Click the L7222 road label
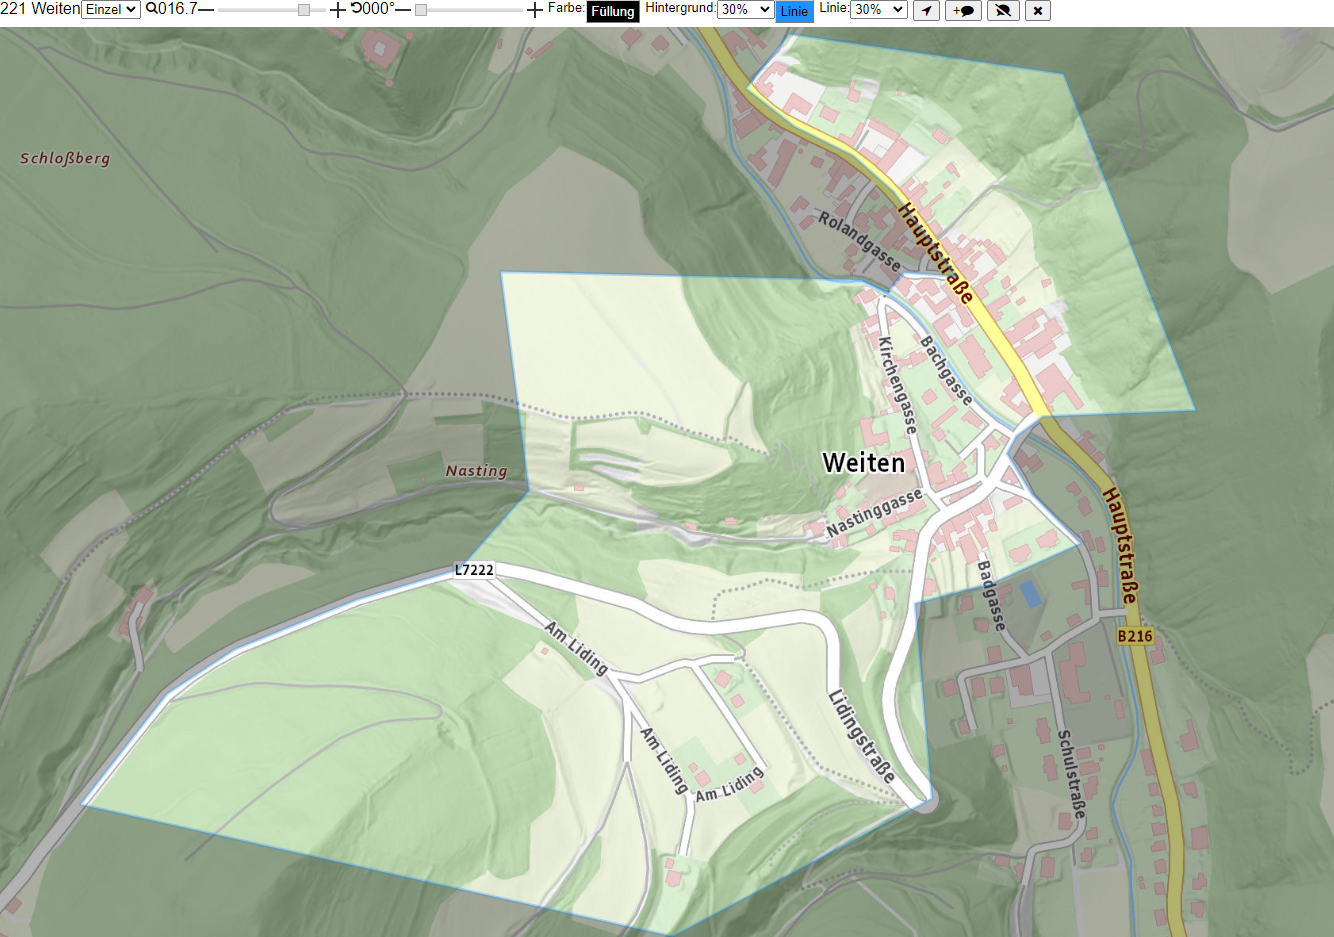Viewport: 1334px width, 937px height. click(474, 570)
